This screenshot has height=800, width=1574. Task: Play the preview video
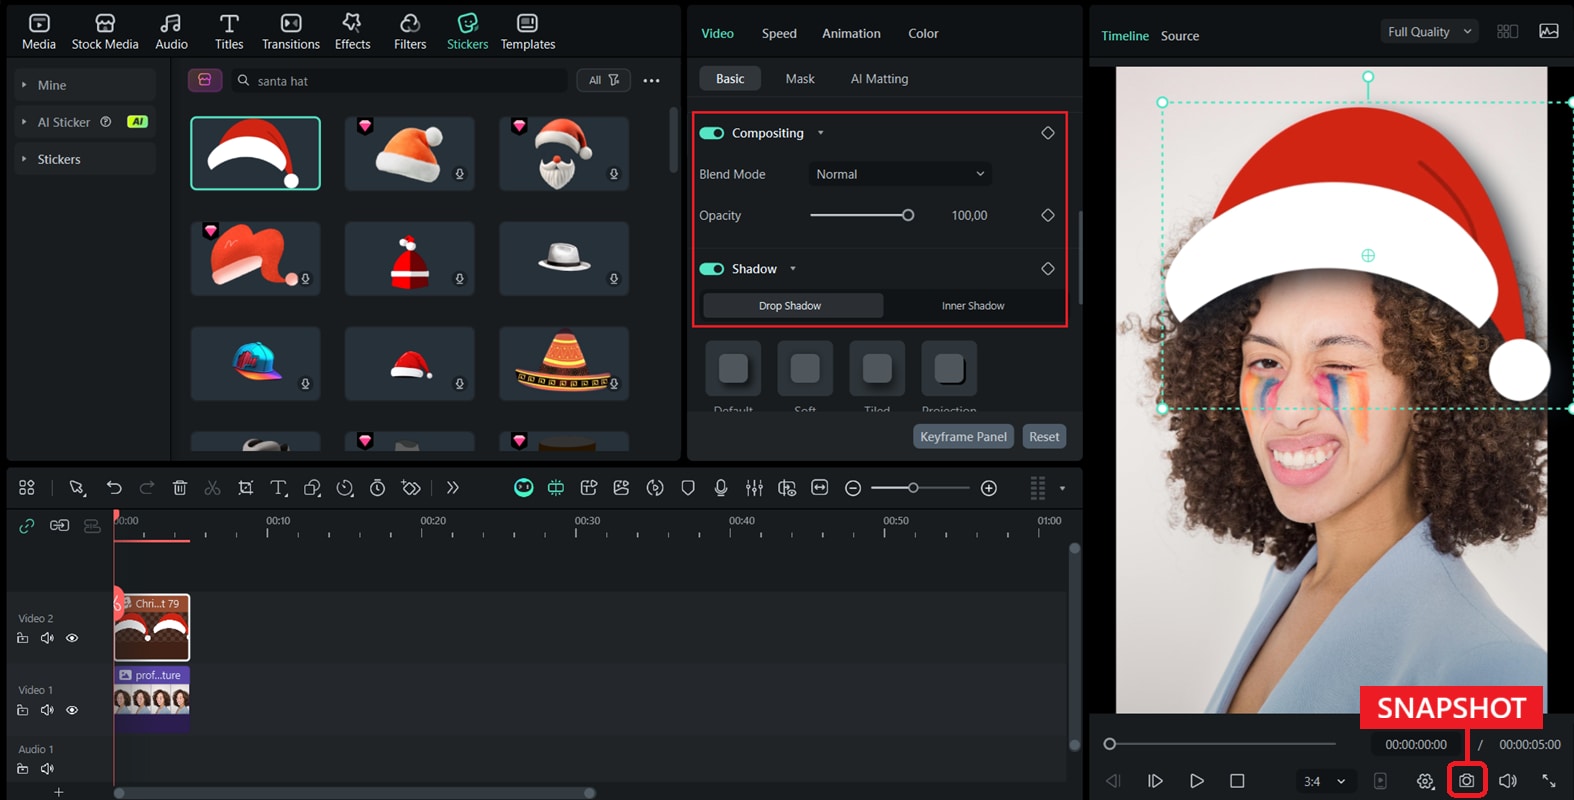click(x=1196, y=781)
